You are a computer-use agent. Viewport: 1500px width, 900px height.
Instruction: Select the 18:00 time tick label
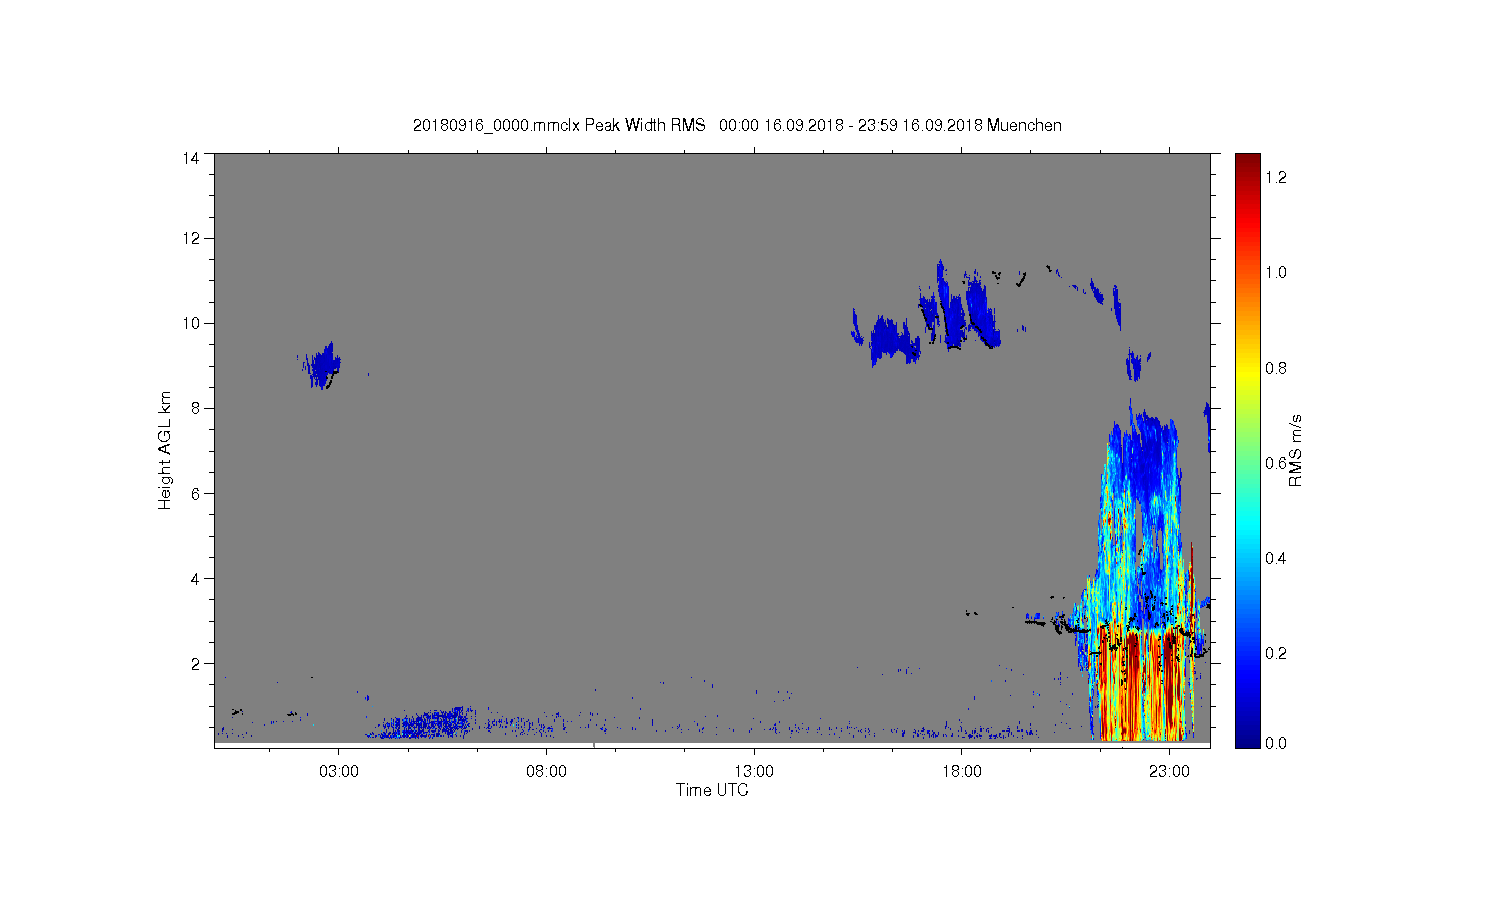[x=962, y=771]
